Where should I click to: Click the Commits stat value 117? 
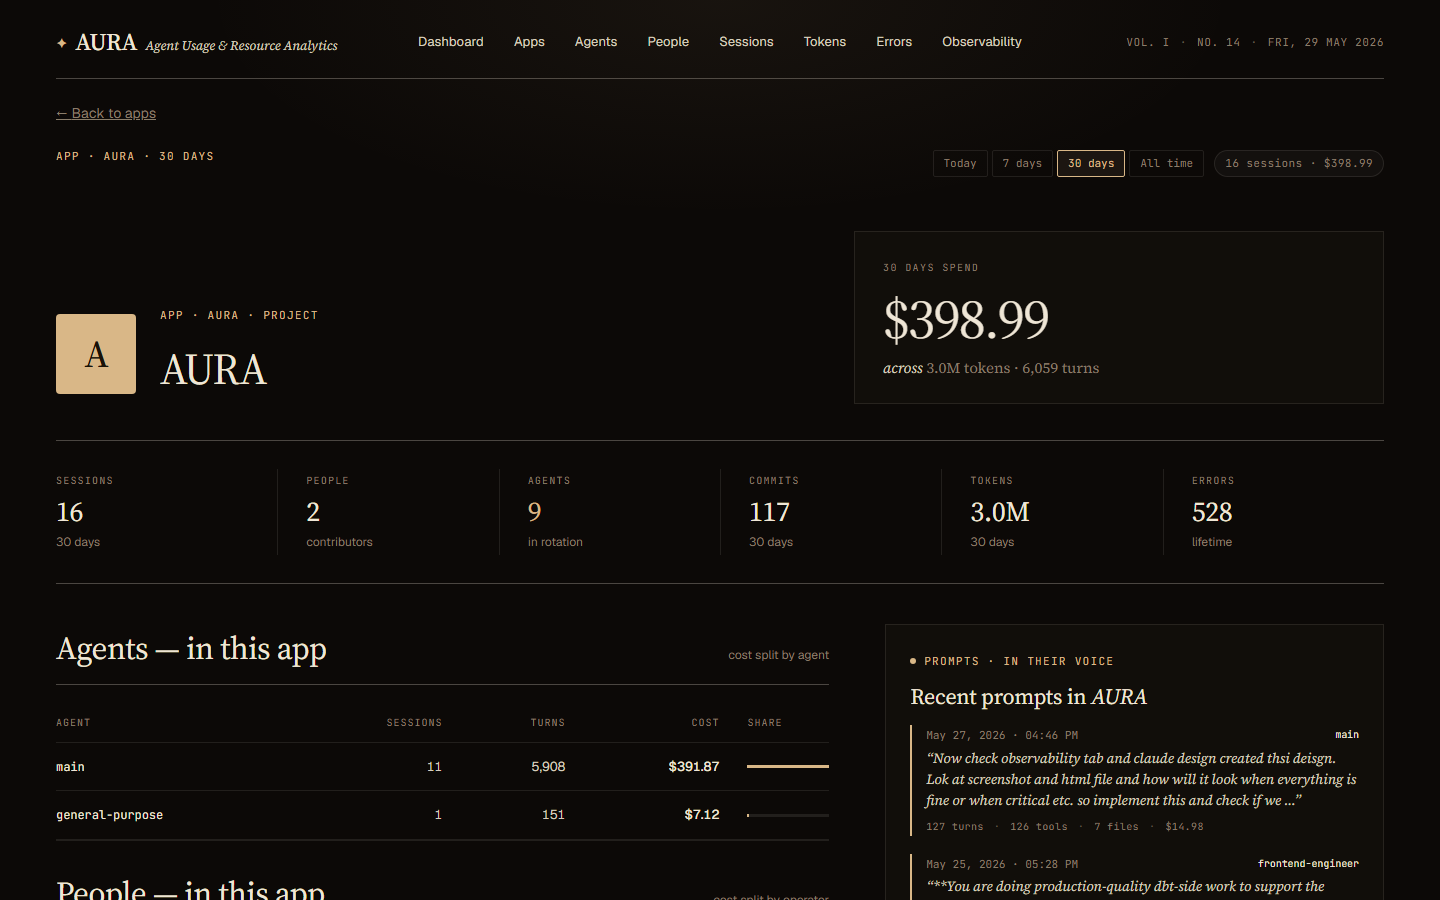point(770,512)
